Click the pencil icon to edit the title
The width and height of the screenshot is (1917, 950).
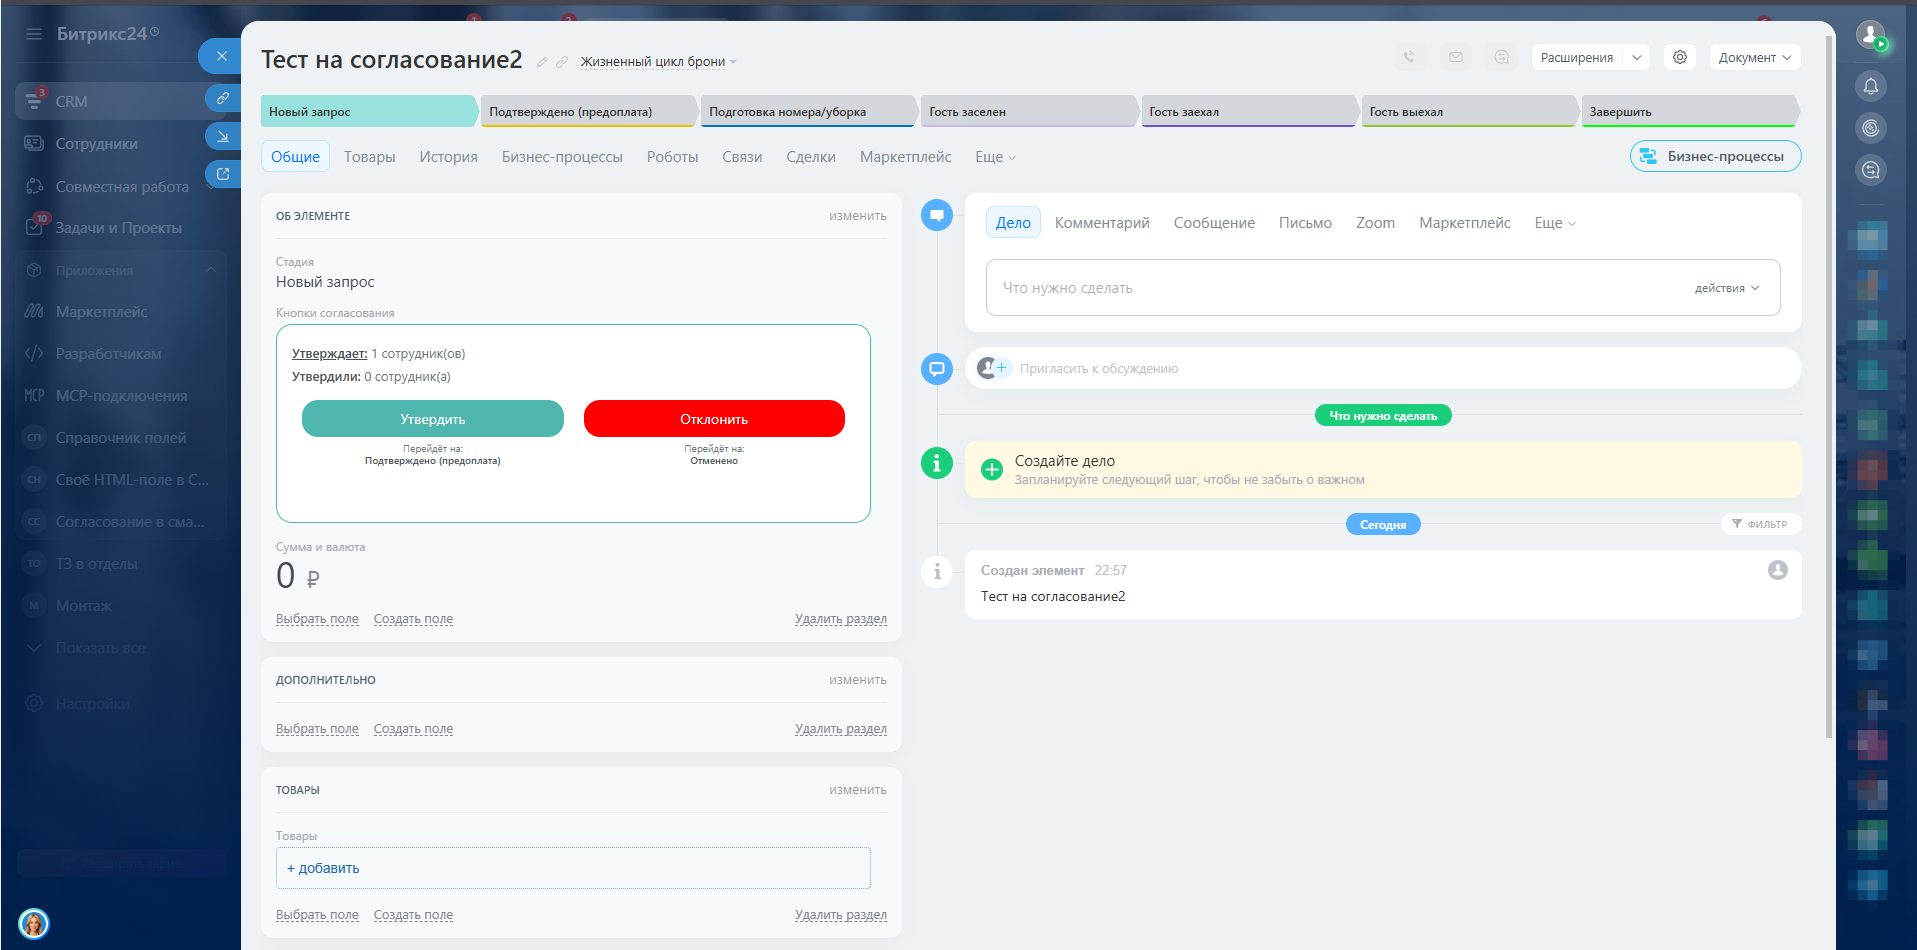point(542,62)
